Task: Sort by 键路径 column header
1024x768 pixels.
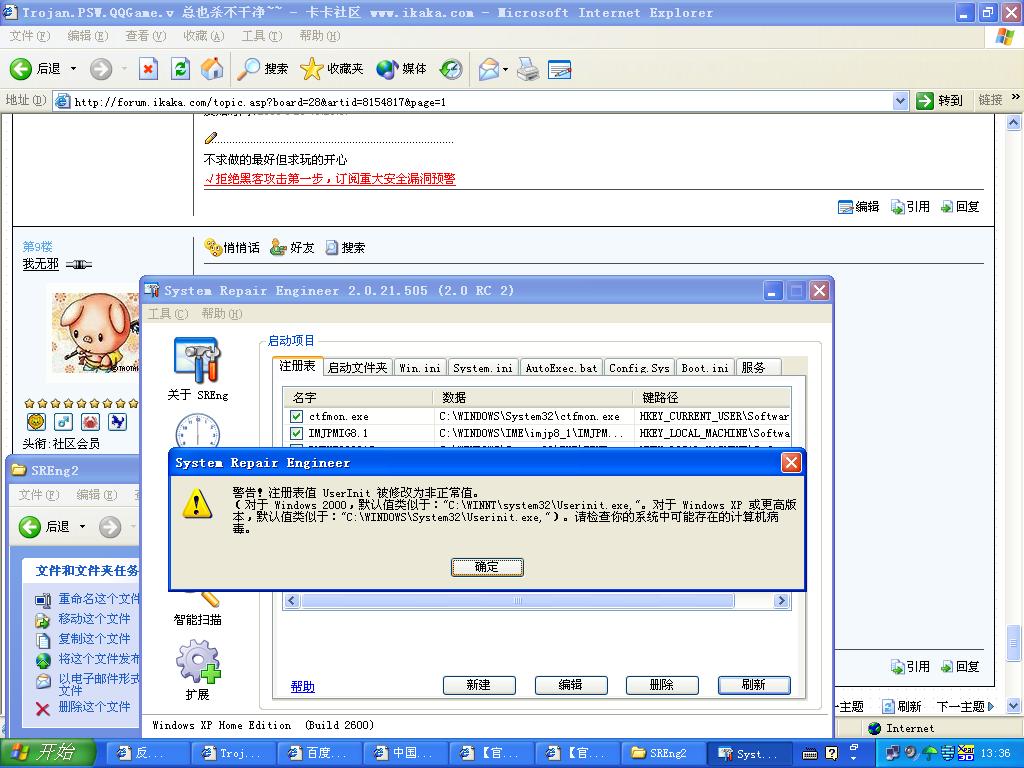Action: (x=712, y=397)
